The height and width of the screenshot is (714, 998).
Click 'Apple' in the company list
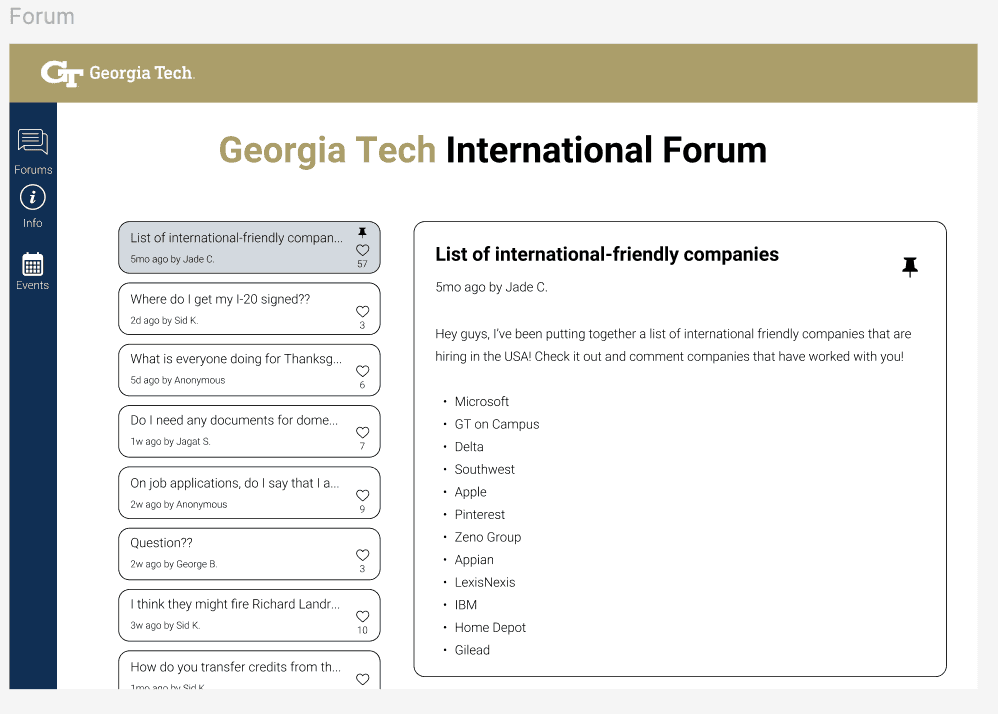click(x=470, y=492)
